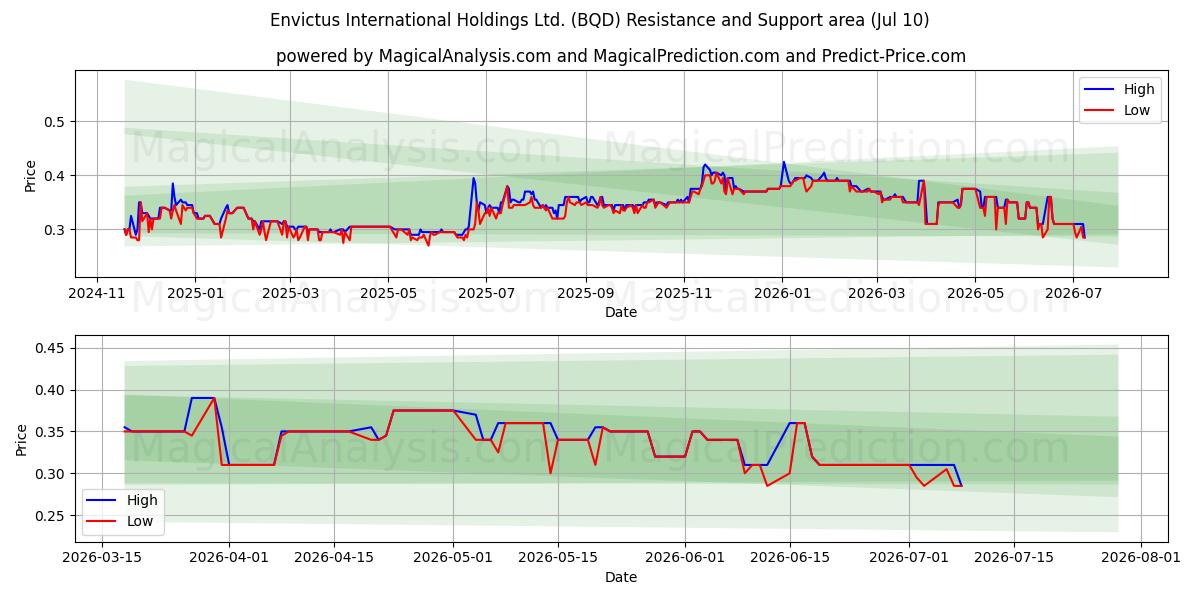Click the 2025-01 tick label
Screen dimensions: 1200x600
(x=194, y=295)
